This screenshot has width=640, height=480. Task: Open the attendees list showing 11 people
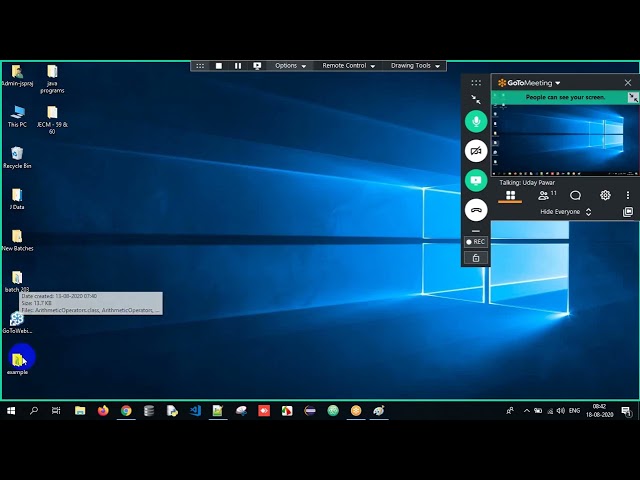pos(547,196)
